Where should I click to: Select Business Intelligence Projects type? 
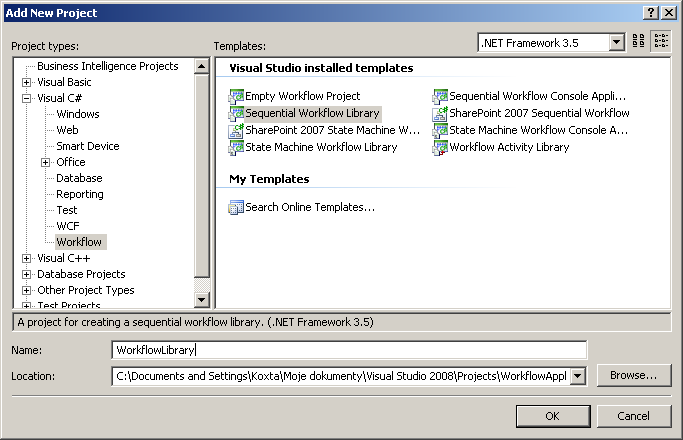pos(108,66)
